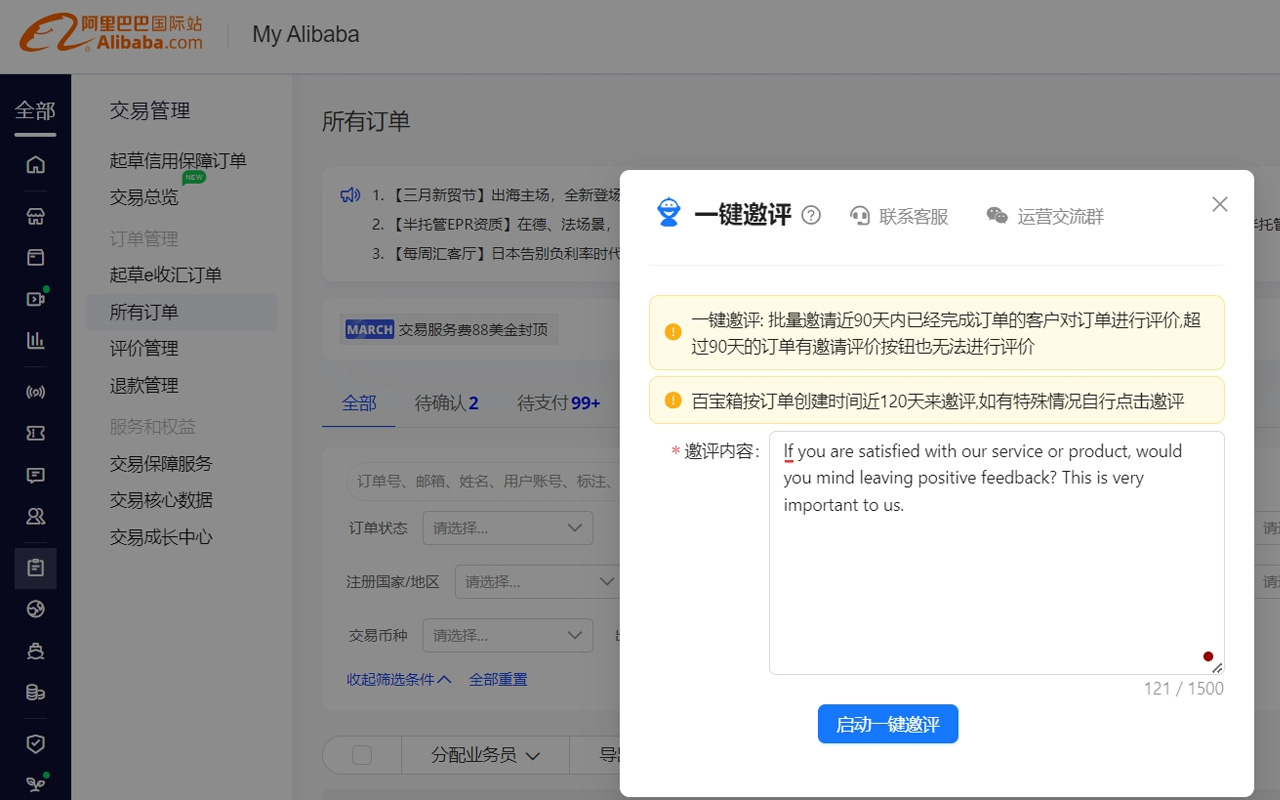1280x800 pixels.
Task: Switch to the 待确认 tab
Action: point(446,403)
